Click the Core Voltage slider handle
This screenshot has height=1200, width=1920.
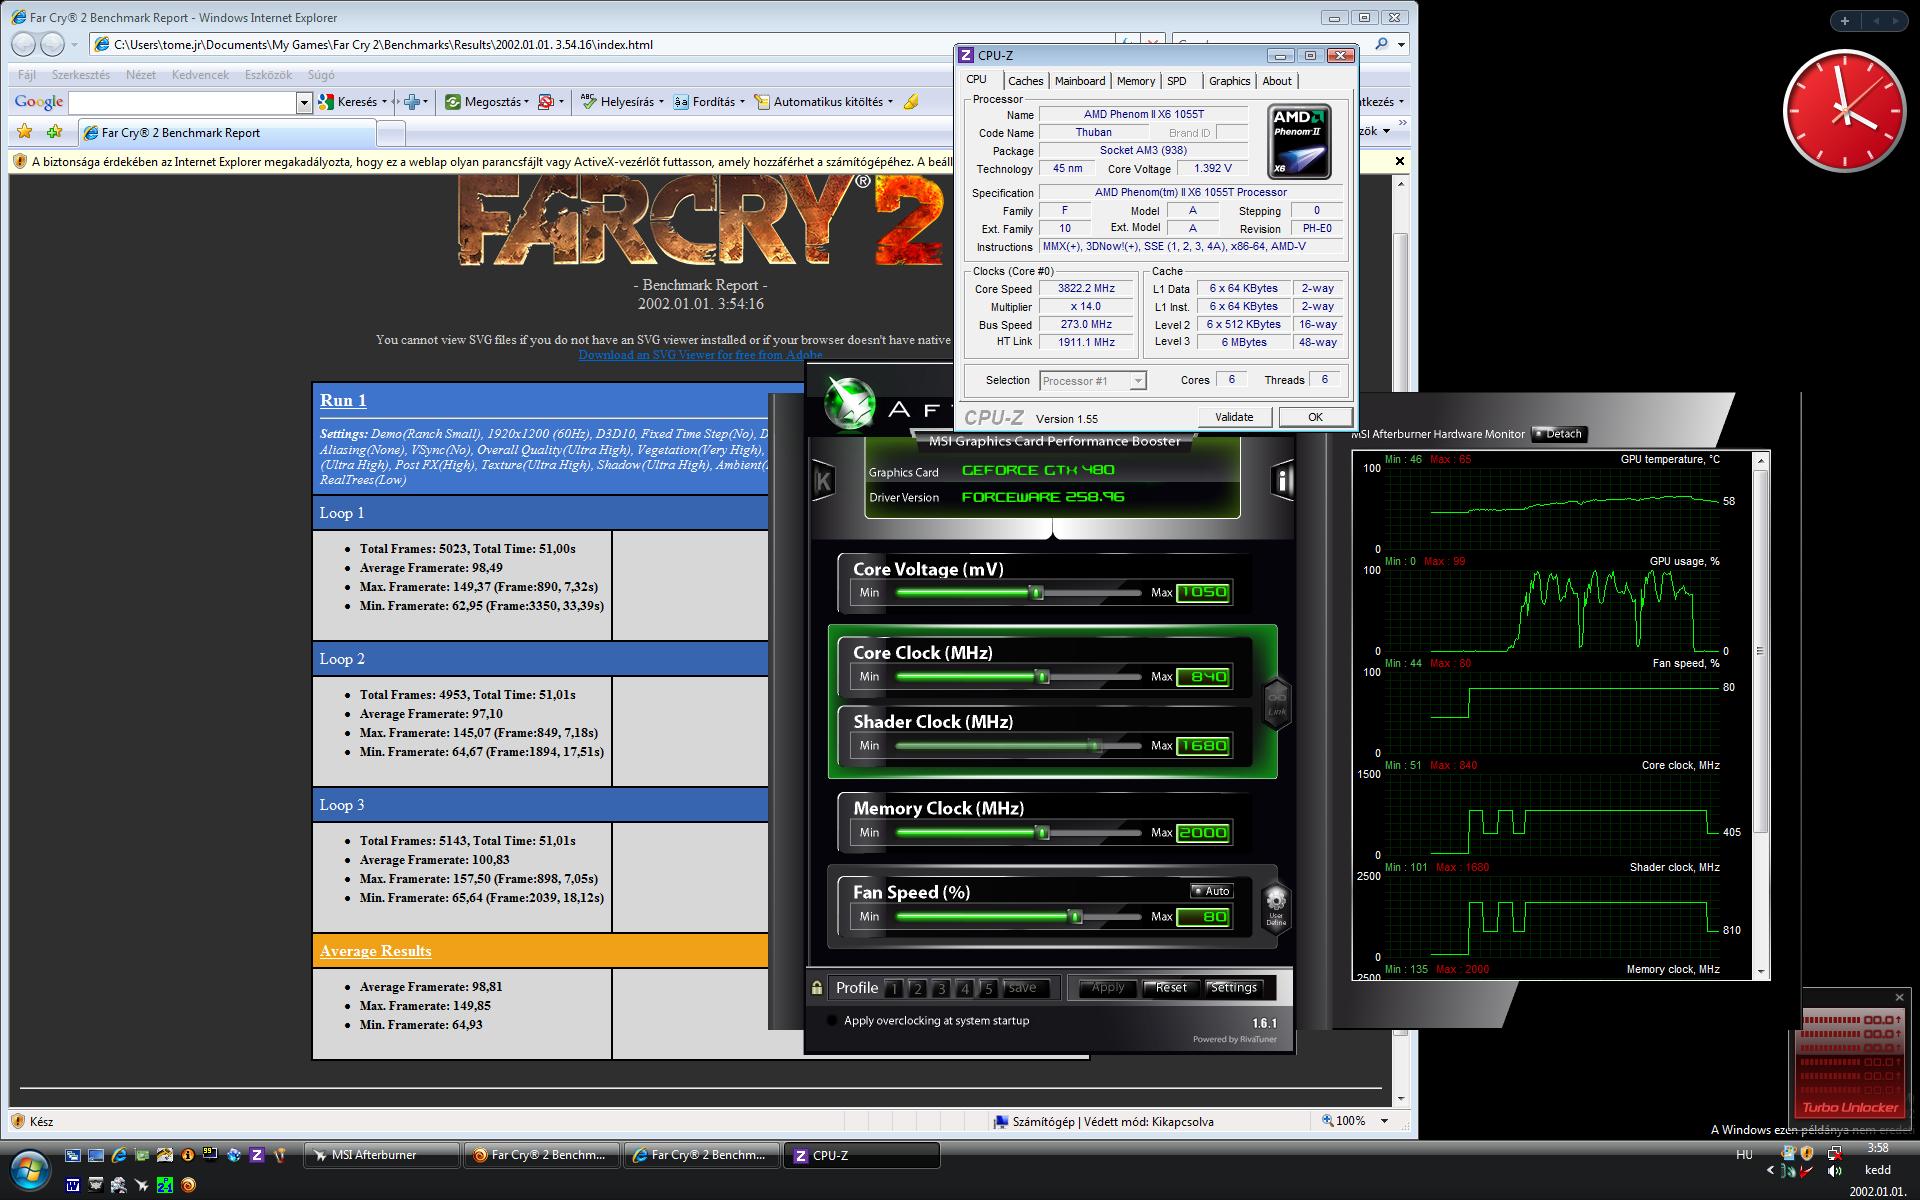1036,593
